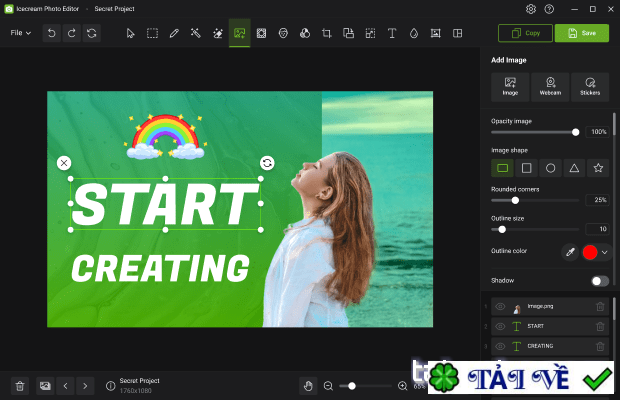Image resolution: width=620 pixels, height=400 pixels.
Task: Activate the hand pan tool
Action: pos(310,385)
